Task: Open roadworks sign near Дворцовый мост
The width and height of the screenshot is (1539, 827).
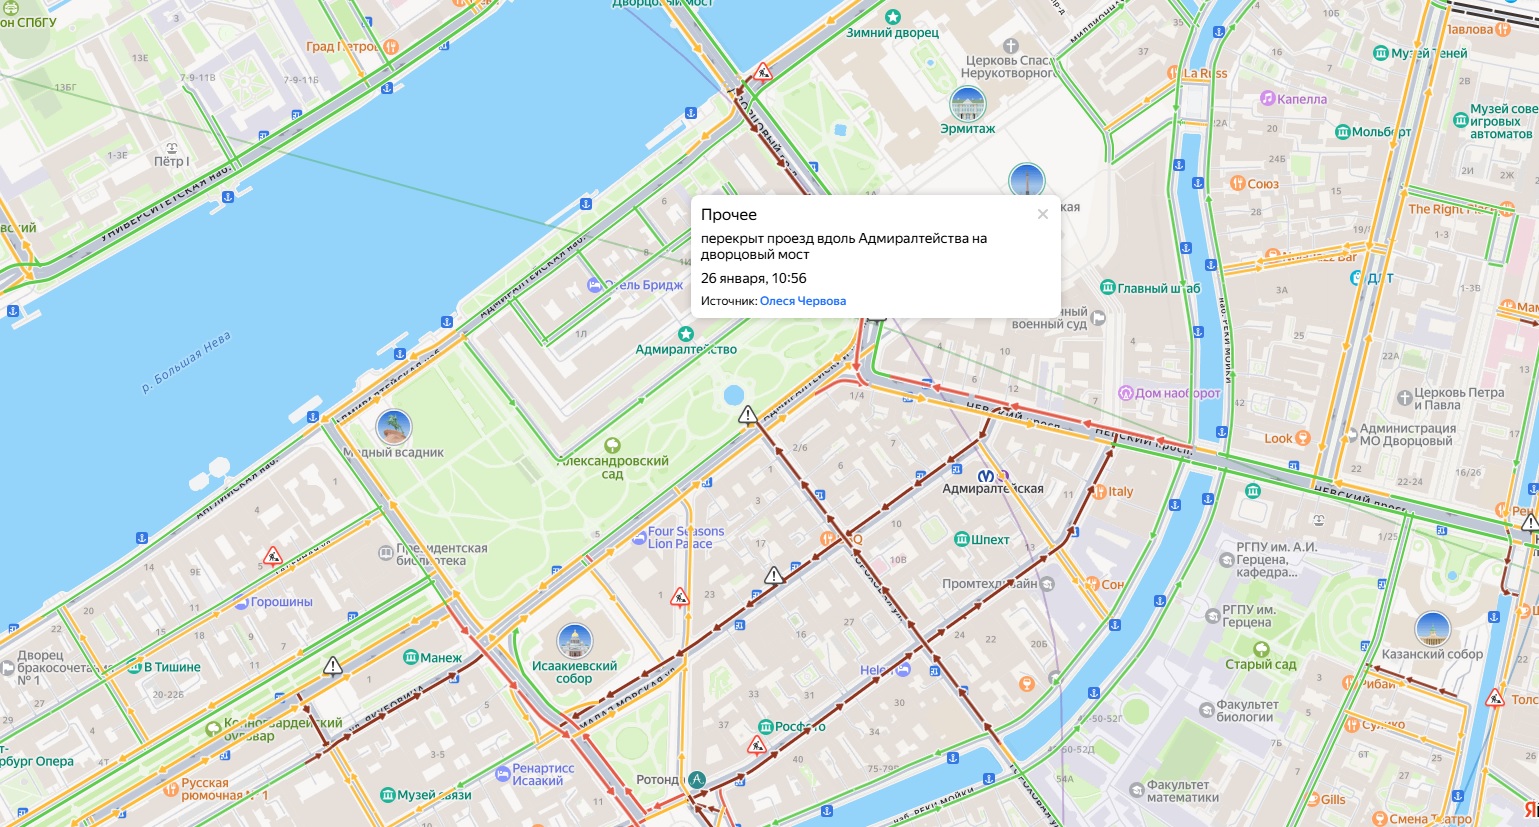Action: [x=763, y=72]
